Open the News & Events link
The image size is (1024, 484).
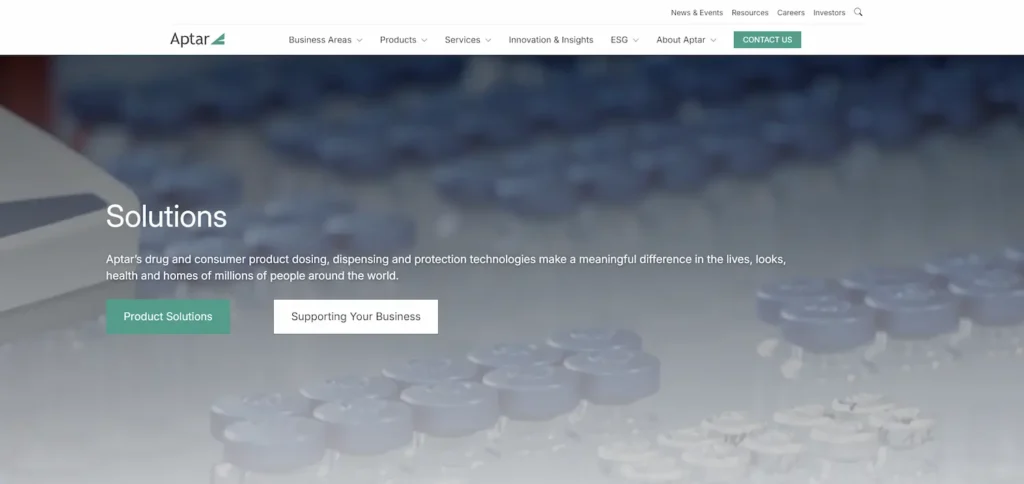(697, 13)
